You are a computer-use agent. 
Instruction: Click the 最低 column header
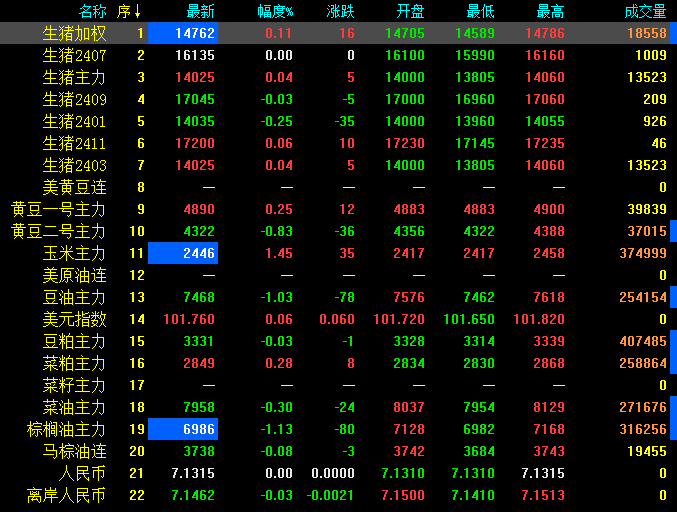[480, 12]
